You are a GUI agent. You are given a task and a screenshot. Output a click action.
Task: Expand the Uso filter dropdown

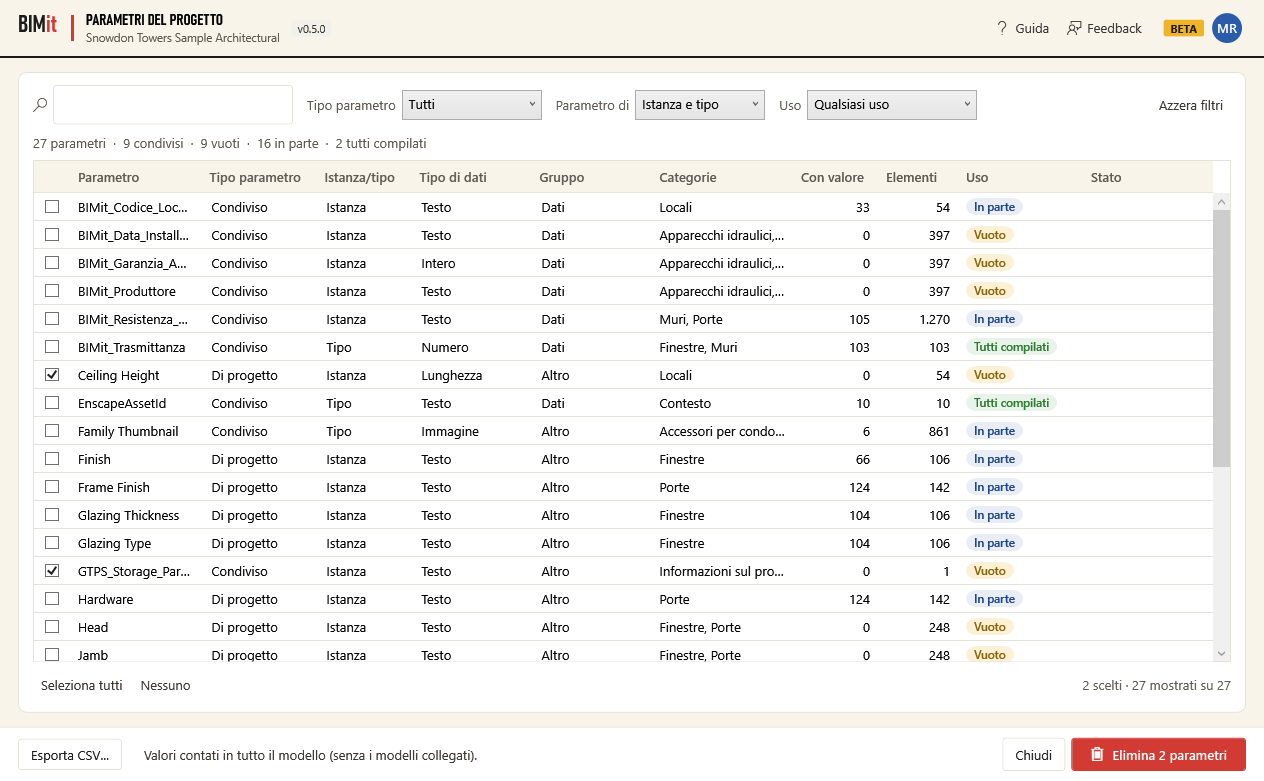892,105
